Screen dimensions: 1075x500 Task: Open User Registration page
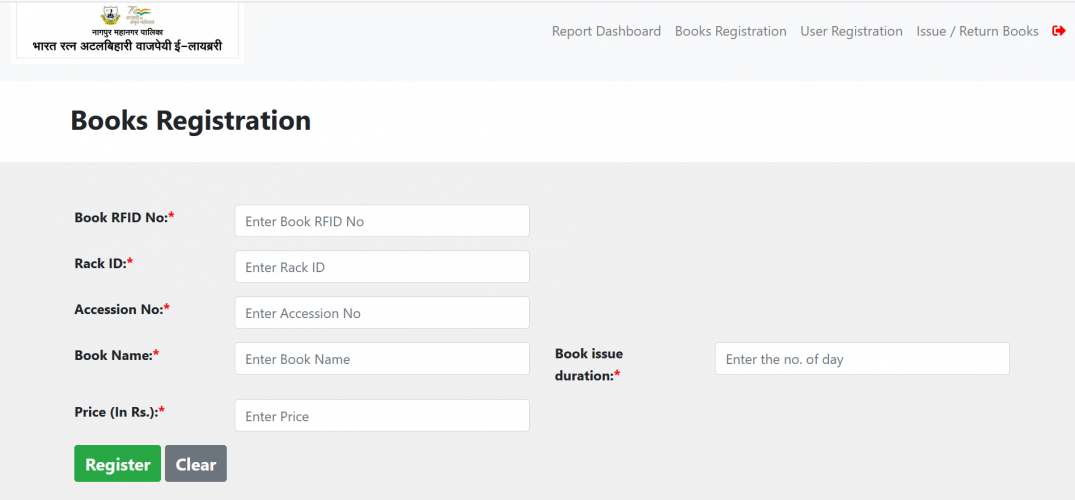pos(851,31)
